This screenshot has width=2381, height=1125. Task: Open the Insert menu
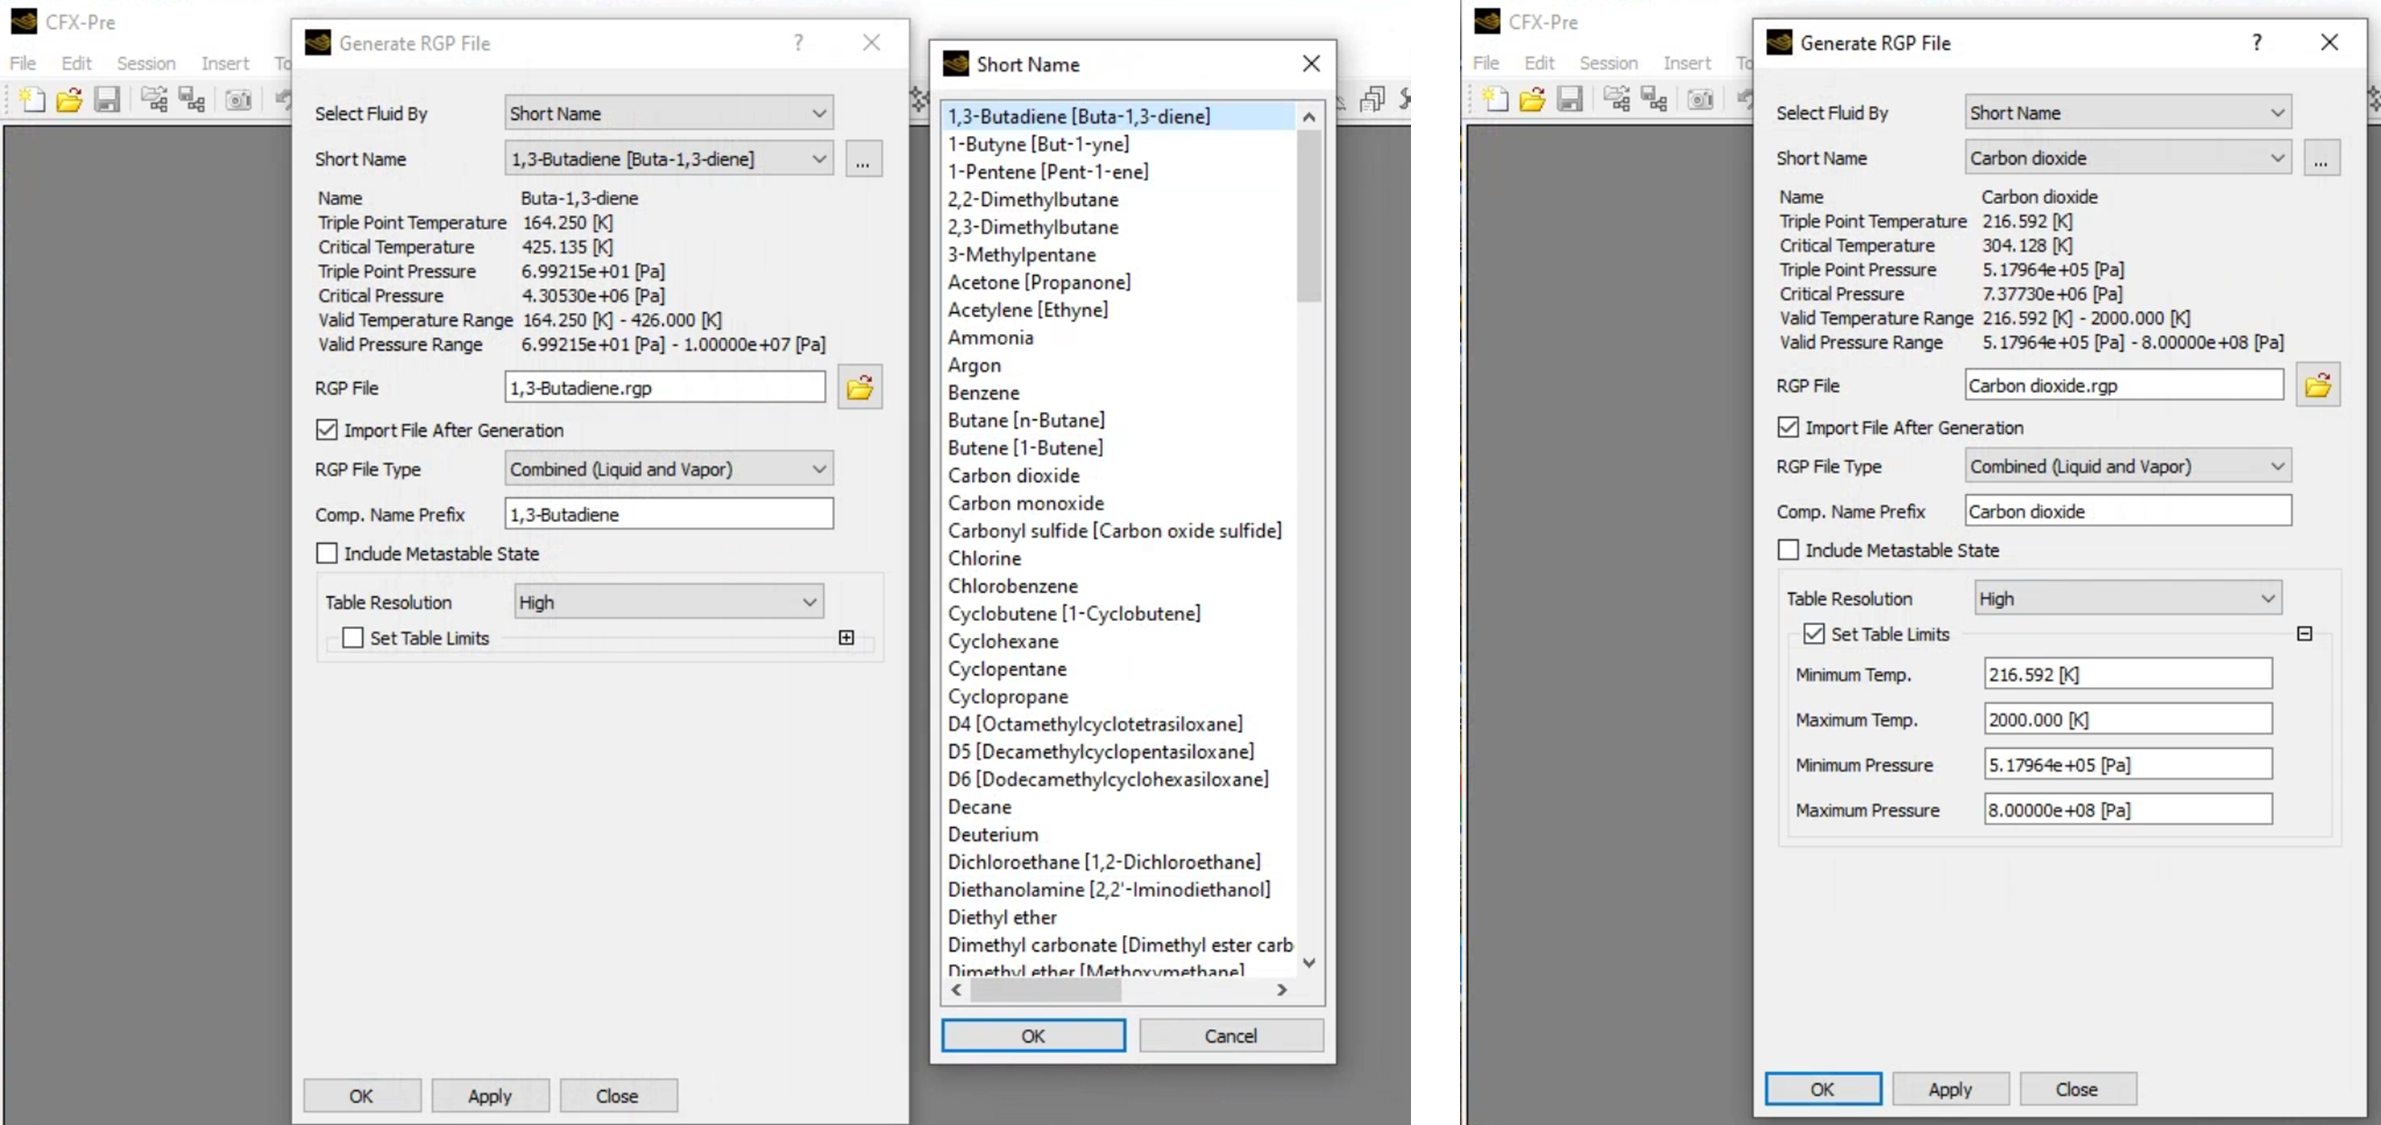(224, 63)
